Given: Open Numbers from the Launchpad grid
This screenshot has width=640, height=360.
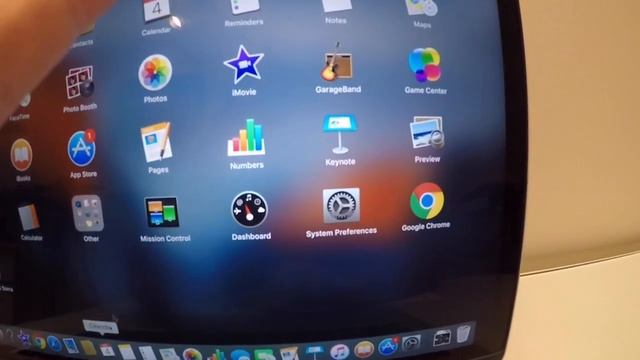Looking at the screenshot, I should [246, 138].
